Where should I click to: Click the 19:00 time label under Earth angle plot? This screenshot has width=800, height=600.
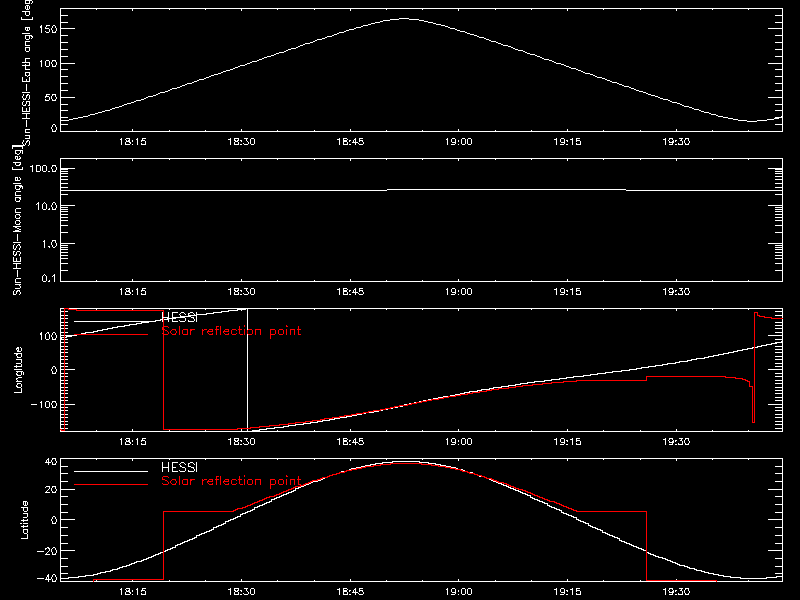click(459, 142)
